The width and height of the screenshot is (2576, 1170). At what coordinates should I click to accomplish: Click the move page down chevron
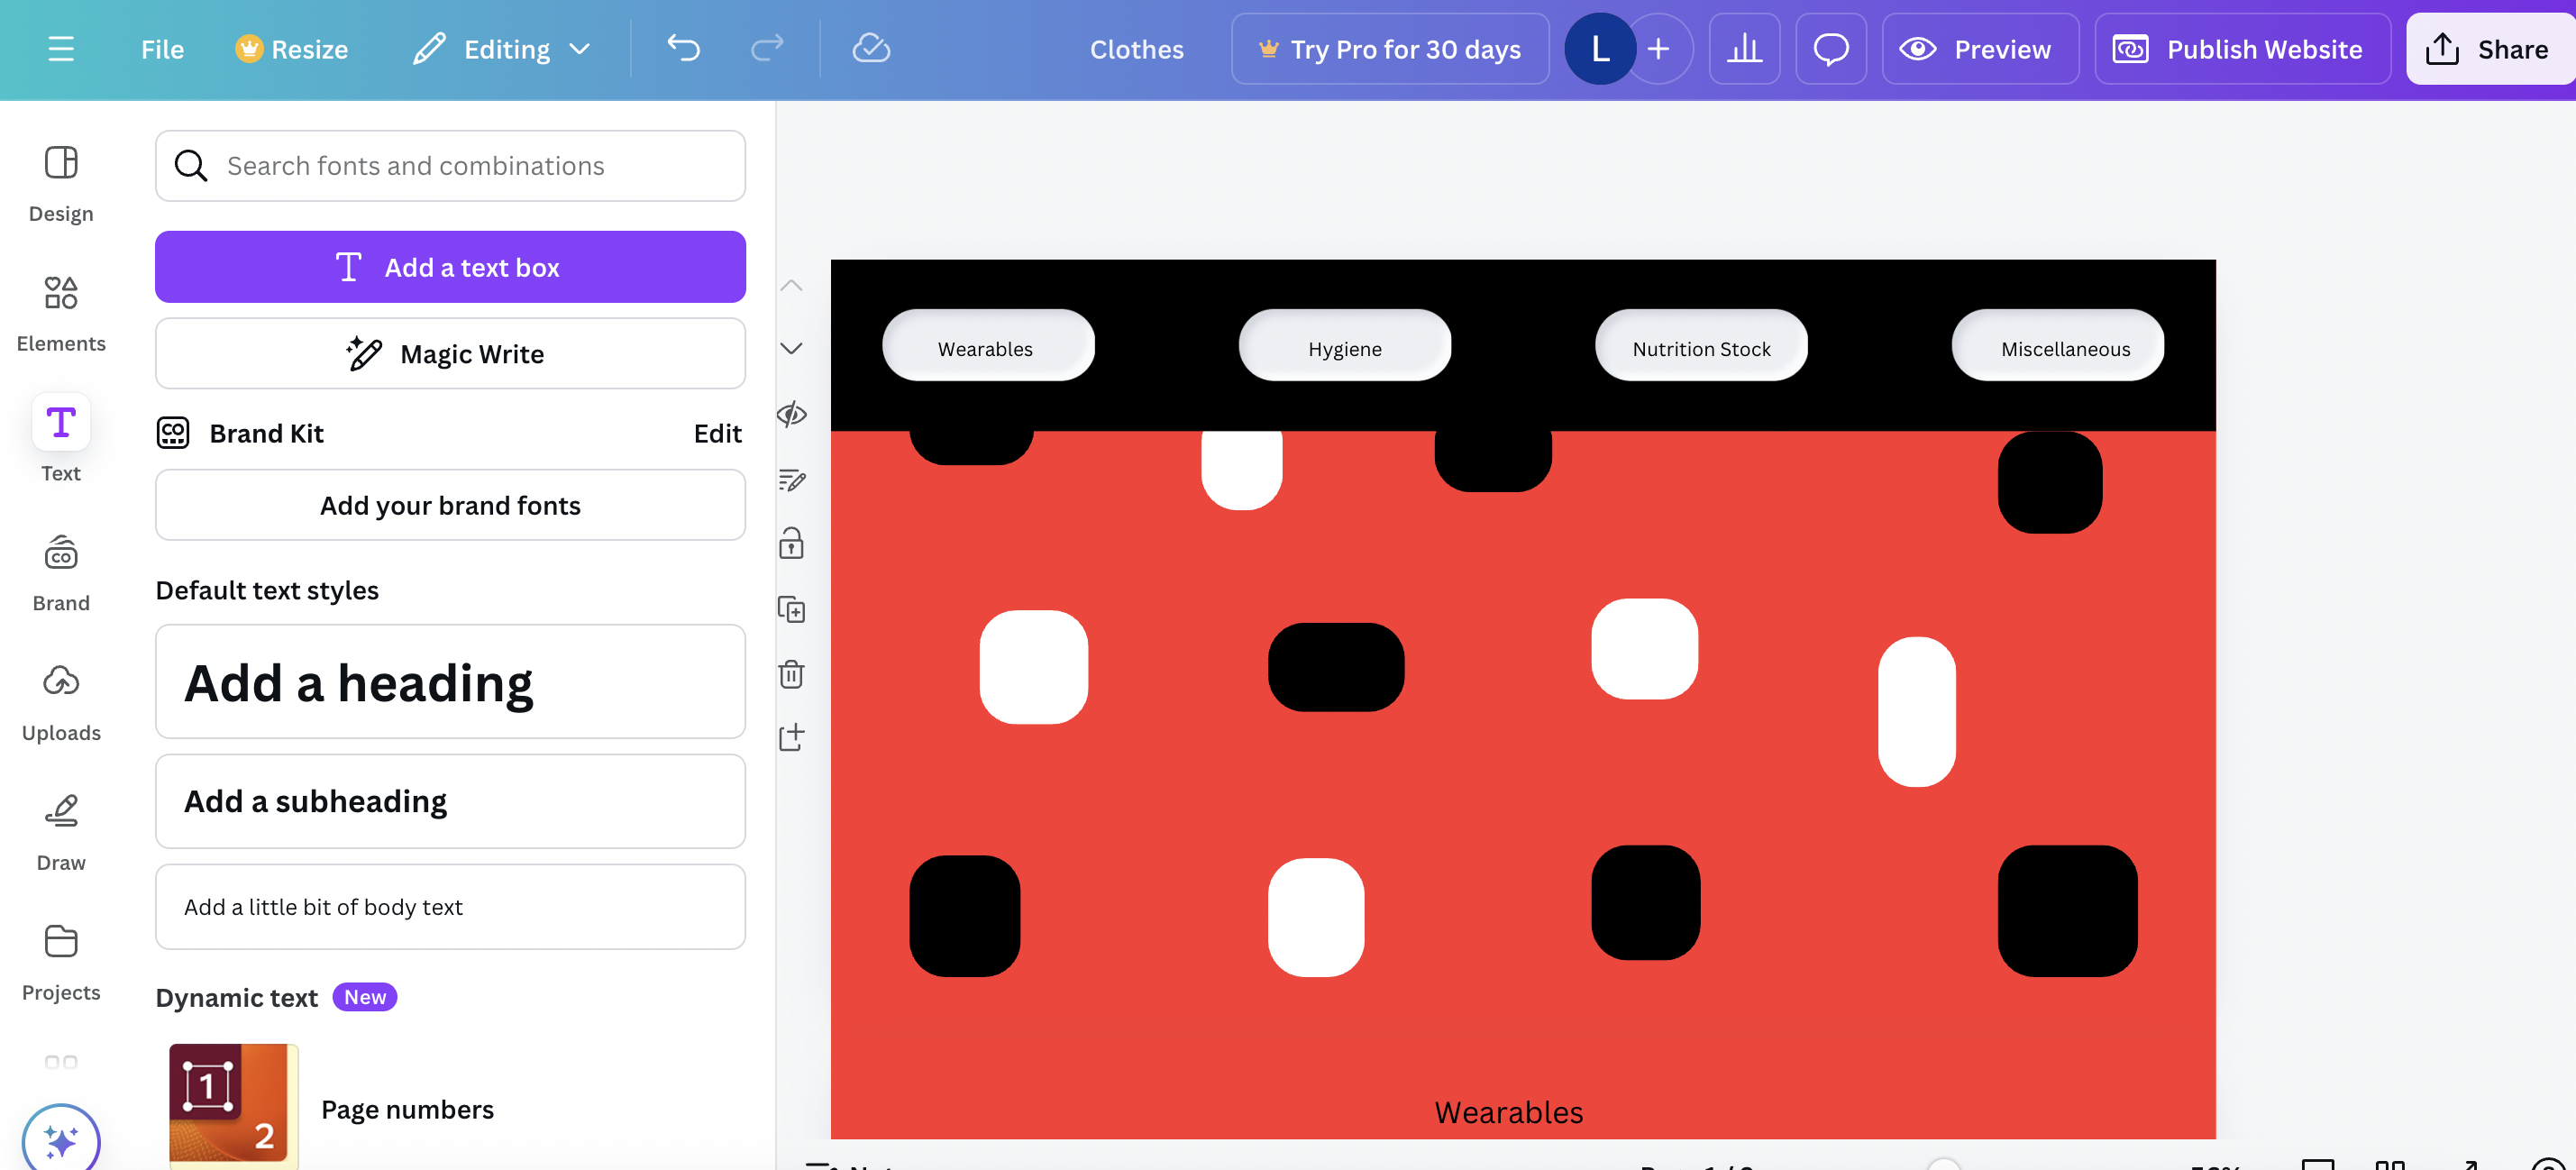[x=791, y=348]
